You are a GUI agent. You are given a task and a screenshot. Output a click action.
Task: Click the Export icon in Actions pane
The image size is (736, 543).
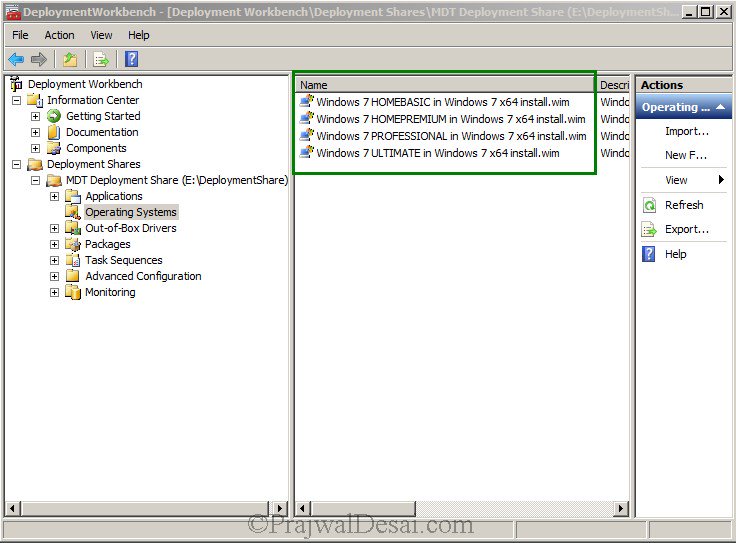[649, 229]
